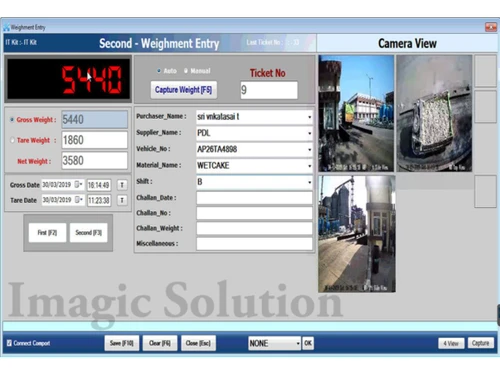This screenshot has width=500, height=375.
Task: Click the Second - Weighment Entry heading
Action: point(159,43)
